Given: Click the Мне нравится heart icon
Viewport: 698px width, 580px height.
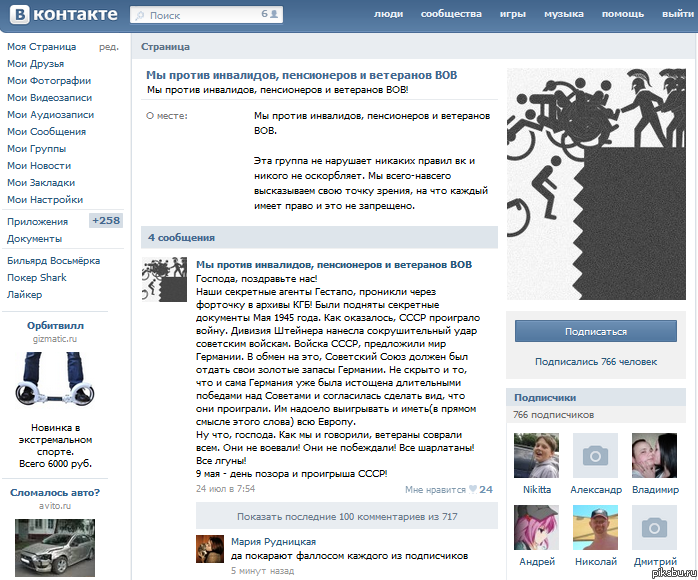Looking at the screenshot, I should point(473,489).
